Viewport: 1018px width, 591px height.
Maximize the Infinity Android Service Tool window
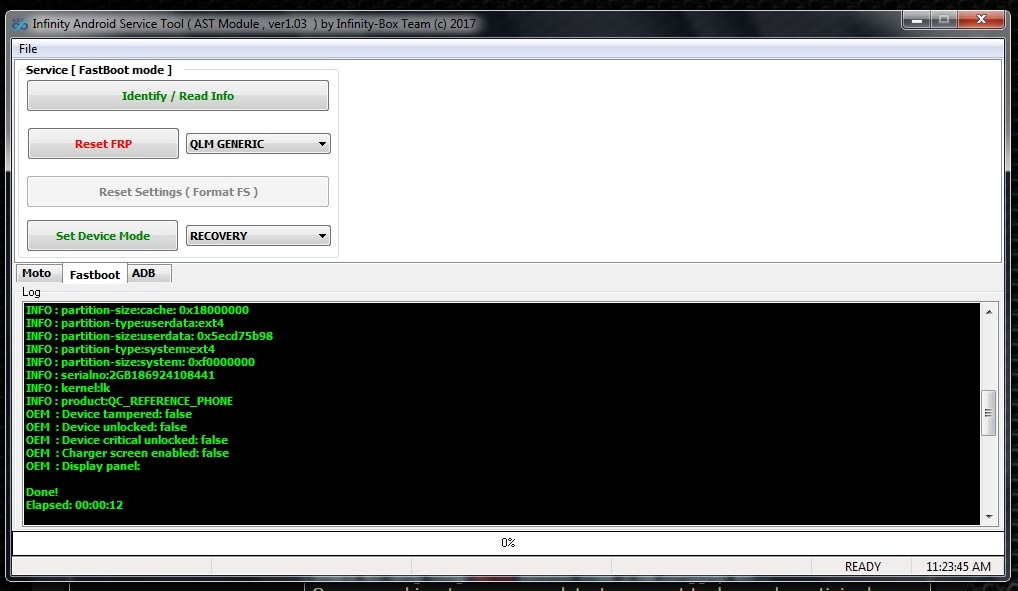pos(944,20)
